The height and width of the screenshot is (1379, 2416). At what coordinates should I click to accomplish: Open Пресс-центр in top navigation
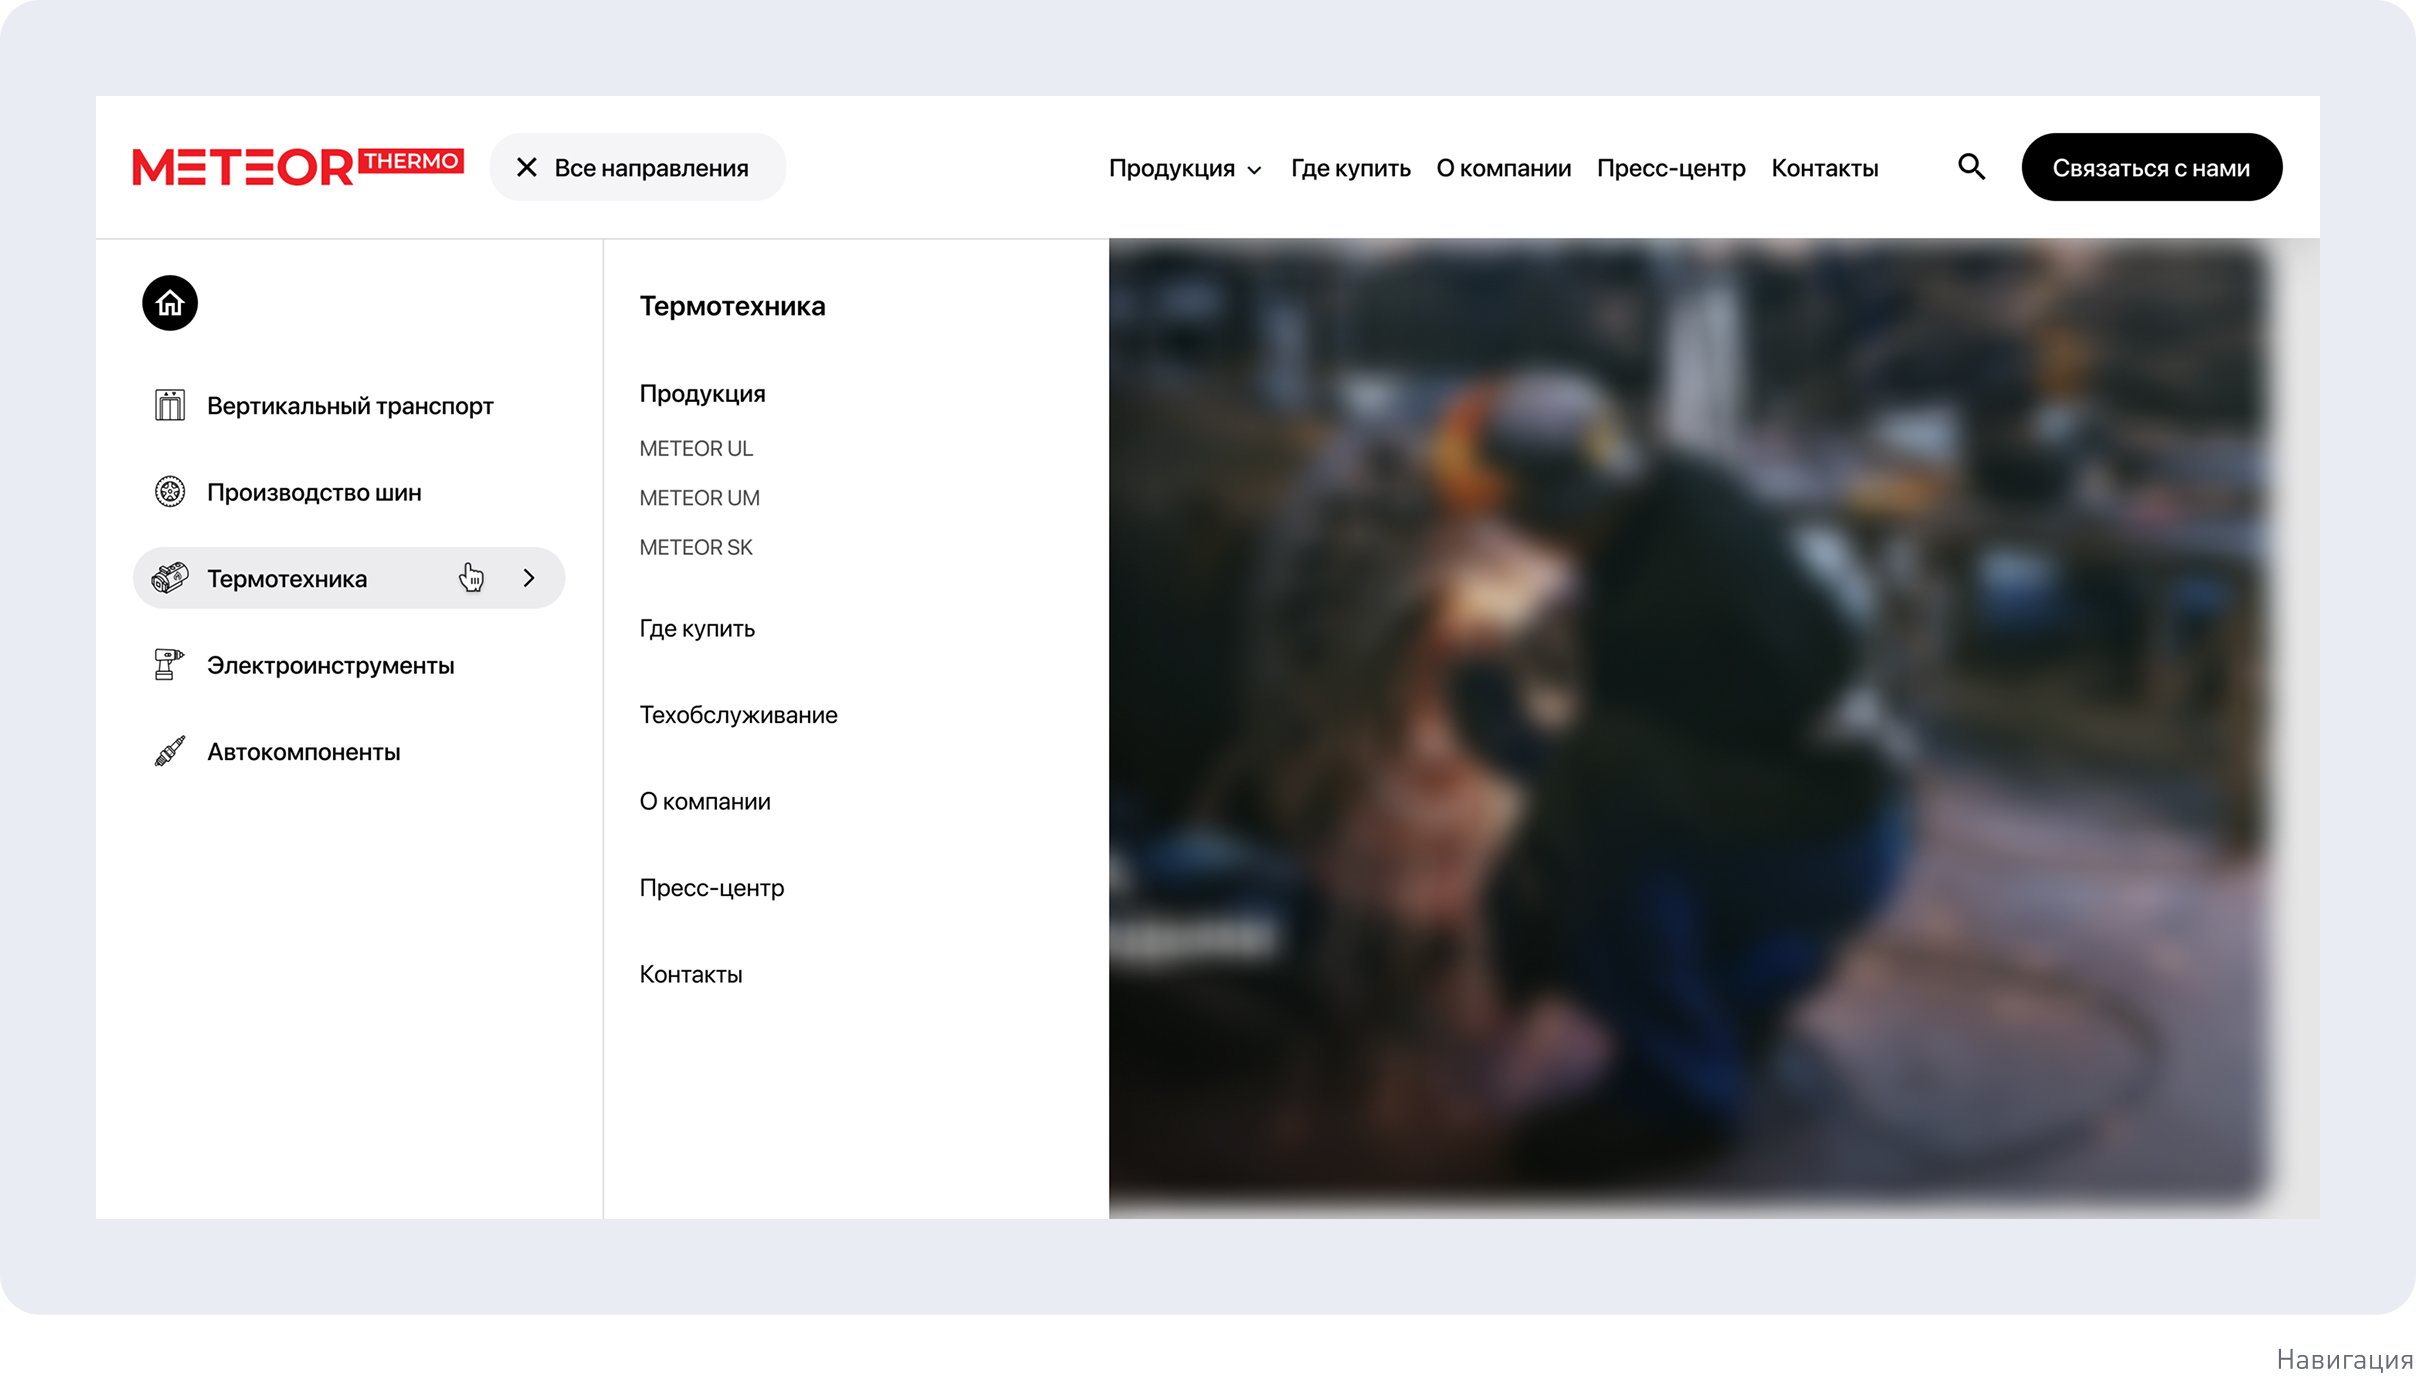tap(1670, 168)
